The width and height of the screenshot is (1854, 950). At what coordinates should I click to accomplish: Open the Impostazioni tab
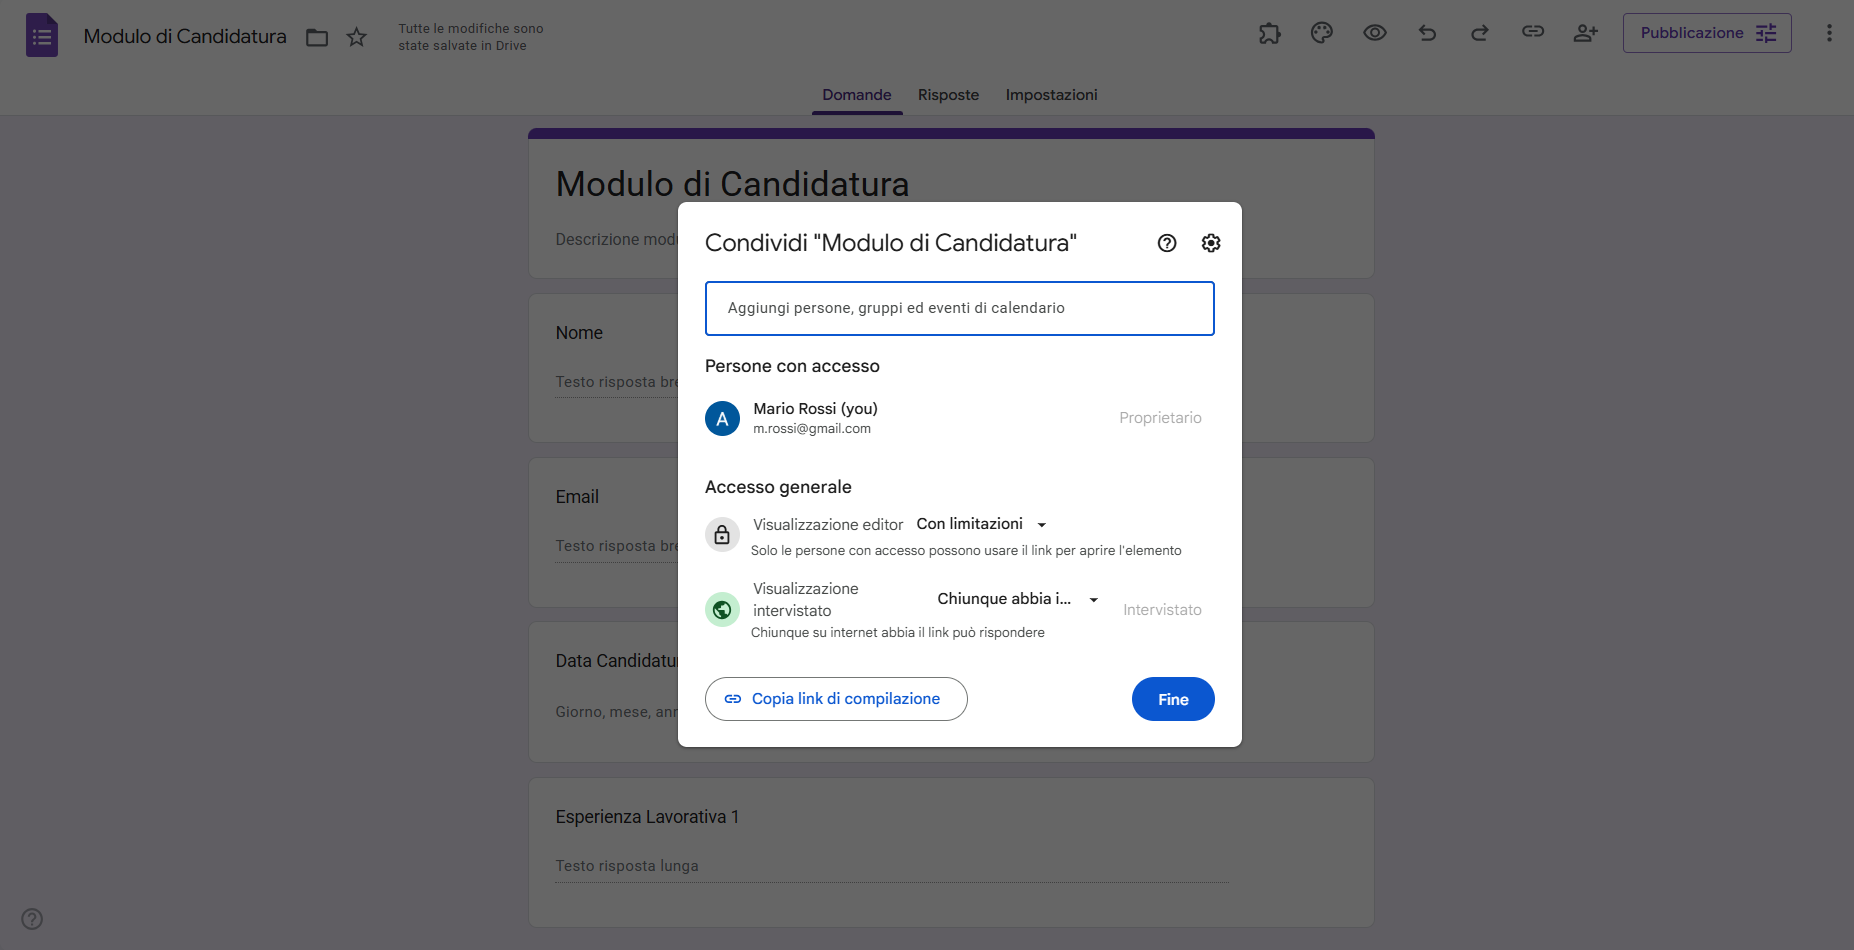pyautogui.click(x=1051, y=94)
